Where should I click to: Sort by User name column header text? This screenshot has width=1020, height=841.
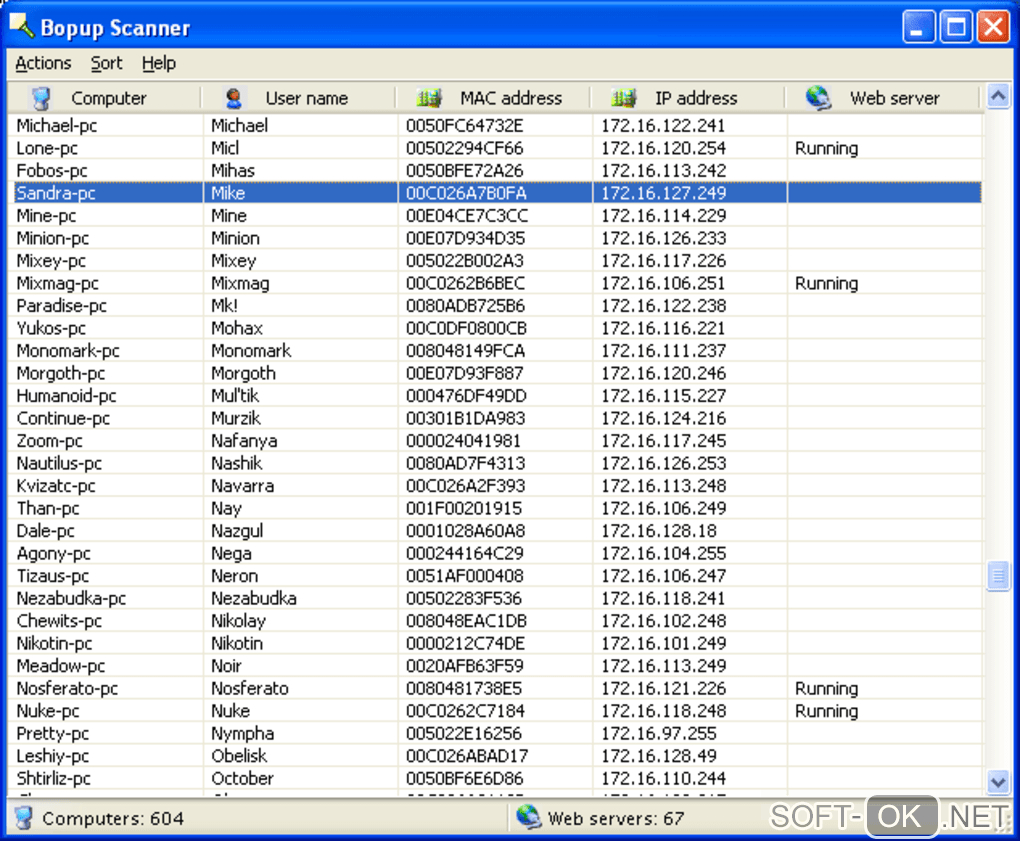tap(306, 98)
